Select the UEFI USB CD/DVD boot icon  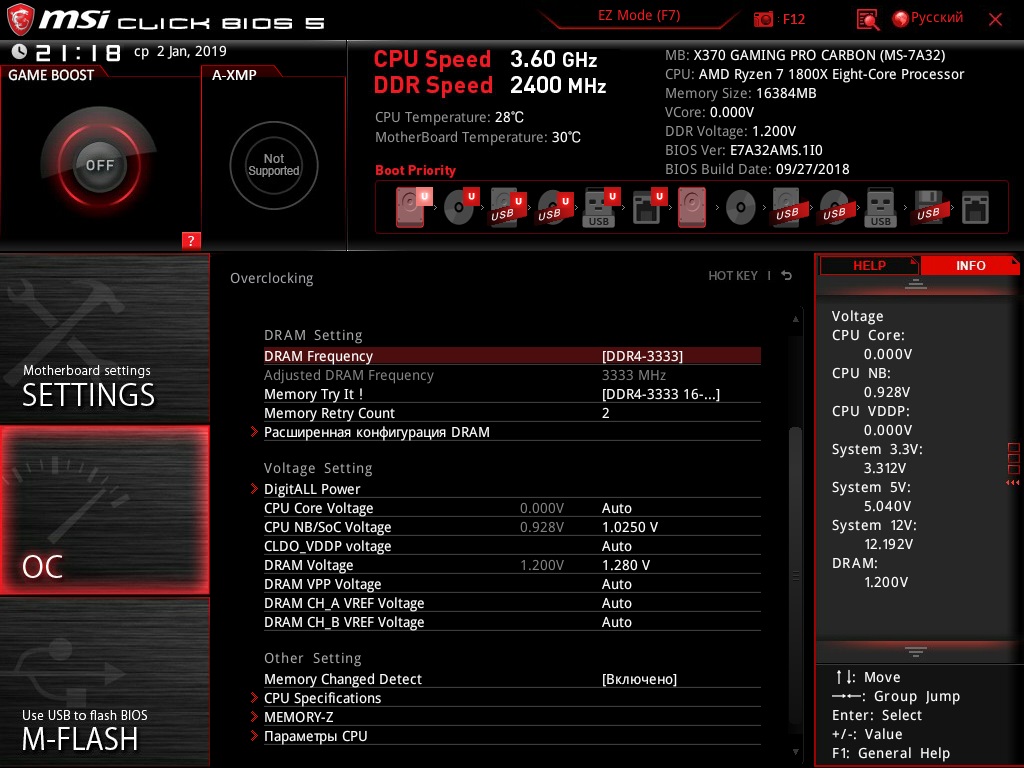coord(555,207)
